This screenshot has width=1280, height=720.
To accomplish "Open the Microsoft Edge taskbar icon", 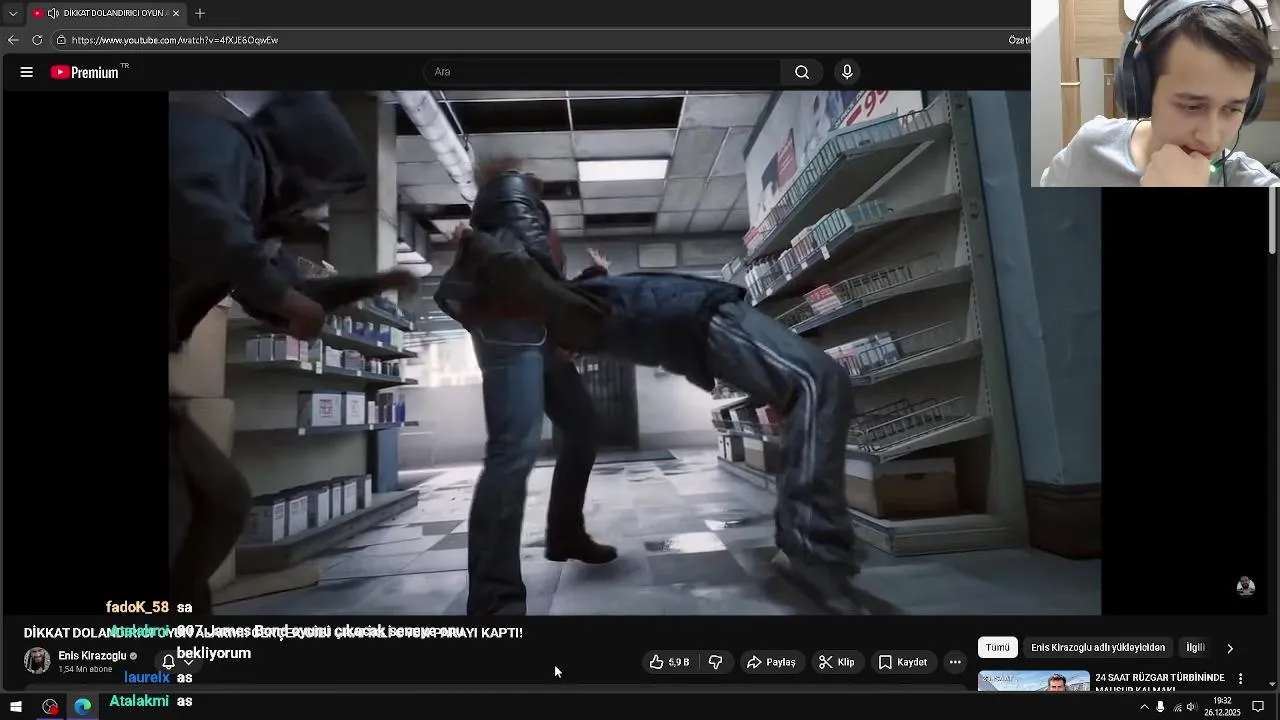I will tap(83, 707).
